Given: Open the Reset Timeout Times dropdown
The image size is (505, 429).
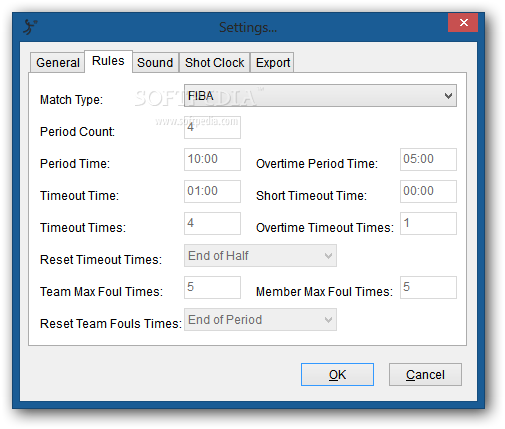Looking at the screenshot, I should point(260,256).
